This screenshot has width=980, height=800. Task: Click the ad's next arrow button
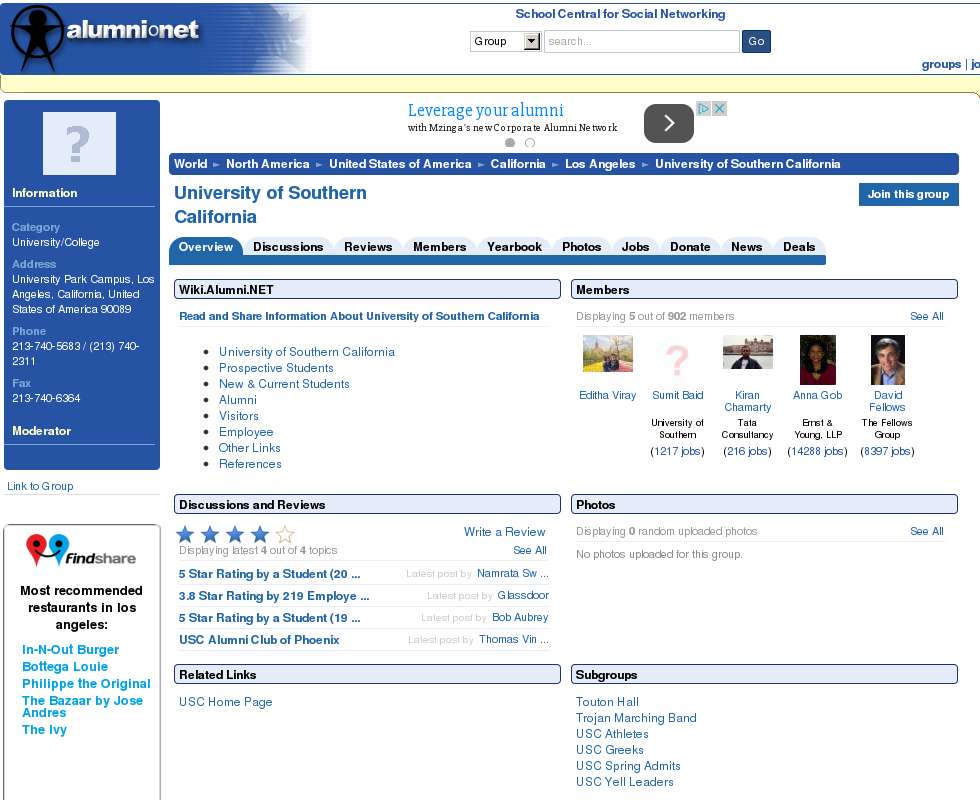(x=669, y=123)
